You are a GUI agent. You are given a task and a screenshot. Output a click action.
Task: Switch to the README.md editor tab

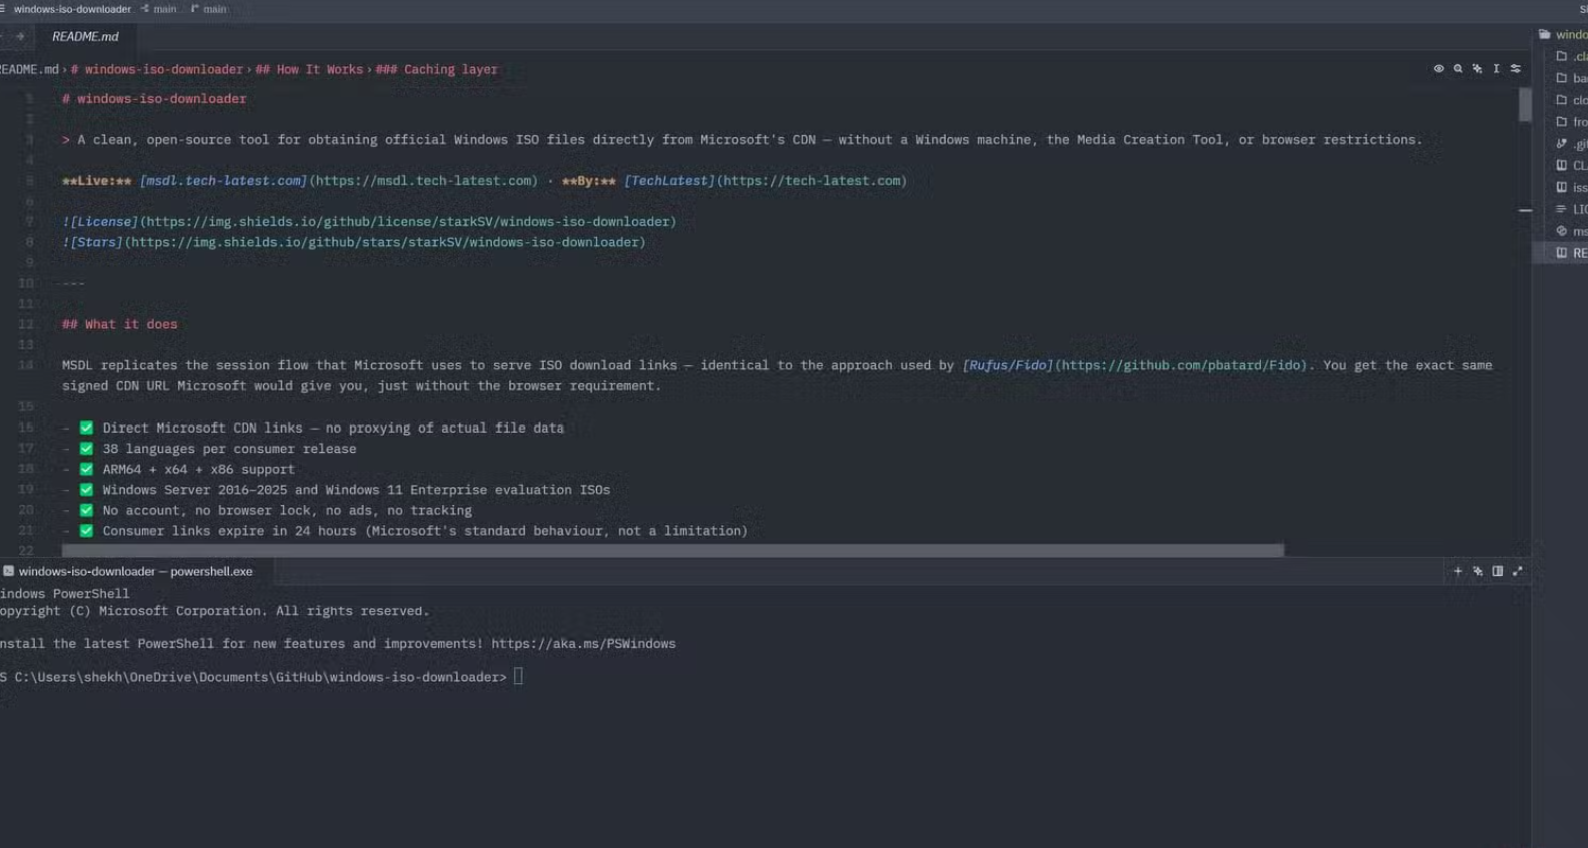(85, 36)
